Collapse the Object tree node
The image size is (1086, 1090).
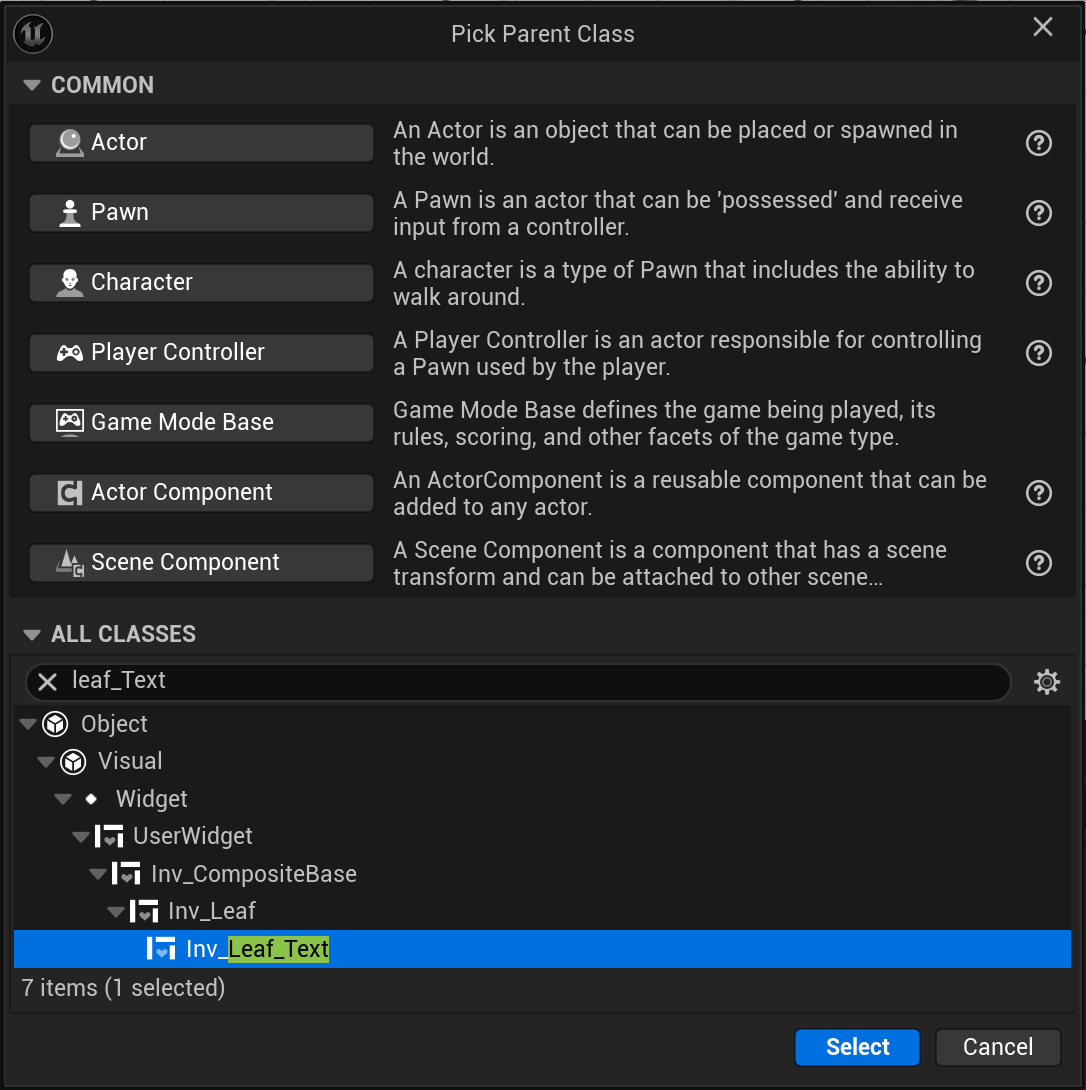[x=27, y=724]
